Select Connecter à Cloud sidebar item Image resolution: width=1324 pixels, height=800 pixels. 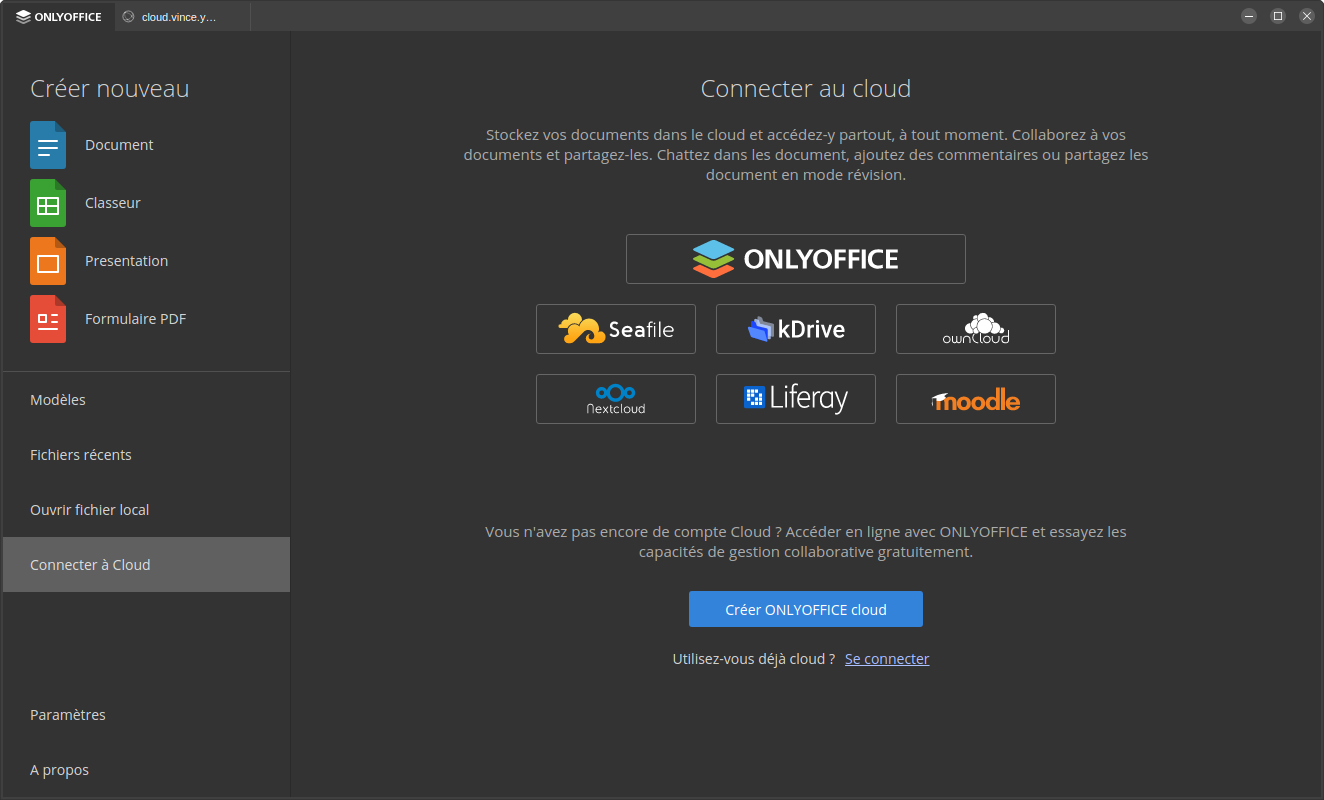click(x=90, y=565)
